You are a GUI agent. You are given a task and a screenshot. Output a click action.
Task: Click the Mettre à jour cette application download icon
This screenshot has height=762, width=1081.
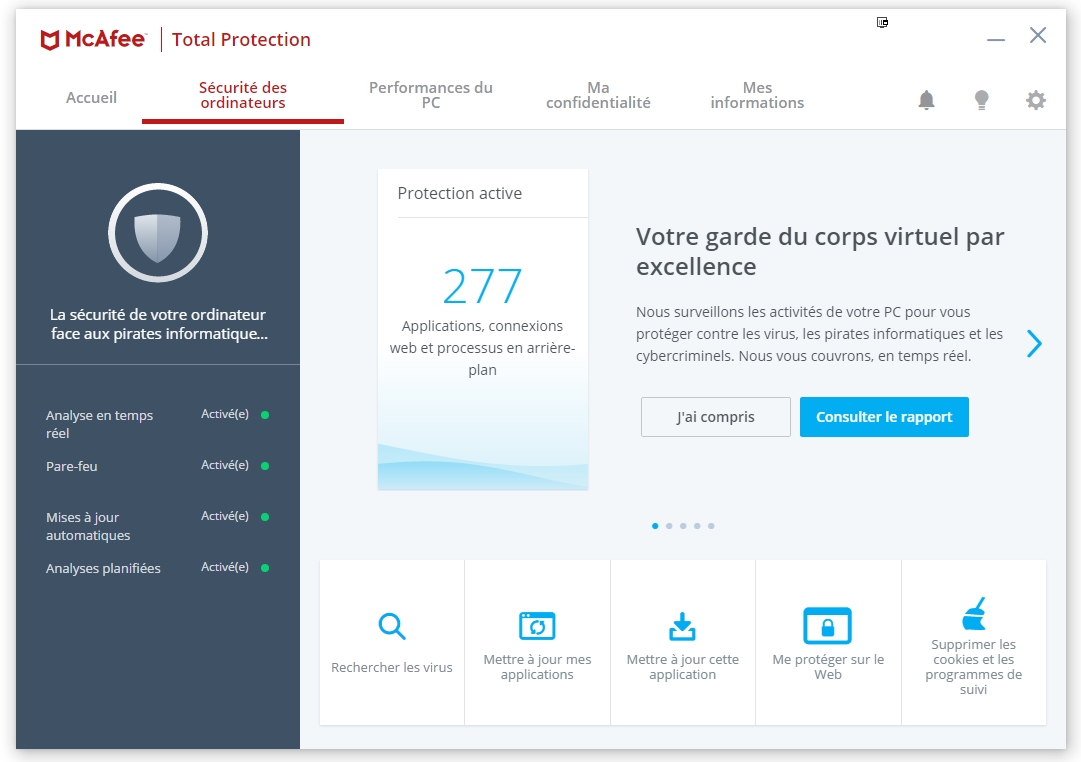pyautogui.click(x=682, y=626)
